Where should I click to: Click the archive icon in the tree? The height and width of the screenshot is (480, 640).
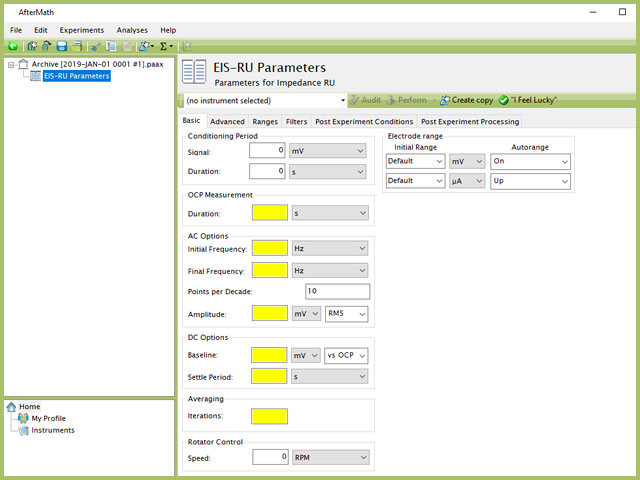point(23,64)
